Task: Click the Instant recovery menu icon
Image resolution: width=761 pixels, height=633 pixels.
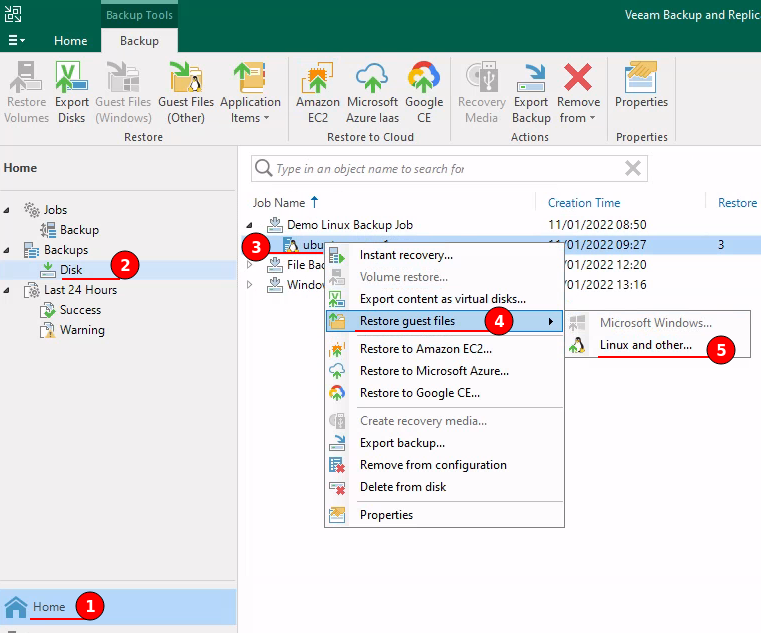Action: click(337, 255)
